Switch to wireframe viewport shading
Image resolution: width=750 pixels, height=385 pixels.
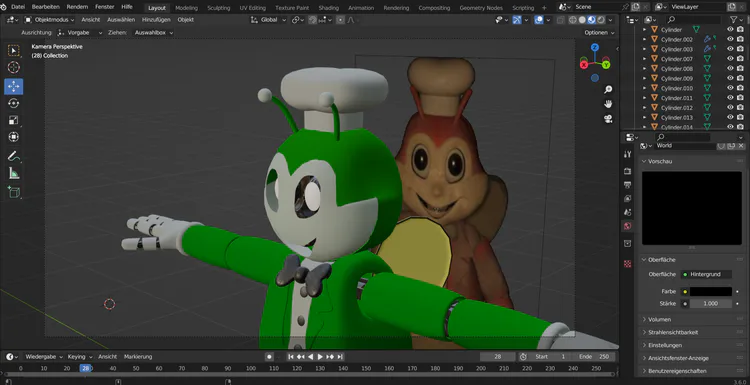573,20
